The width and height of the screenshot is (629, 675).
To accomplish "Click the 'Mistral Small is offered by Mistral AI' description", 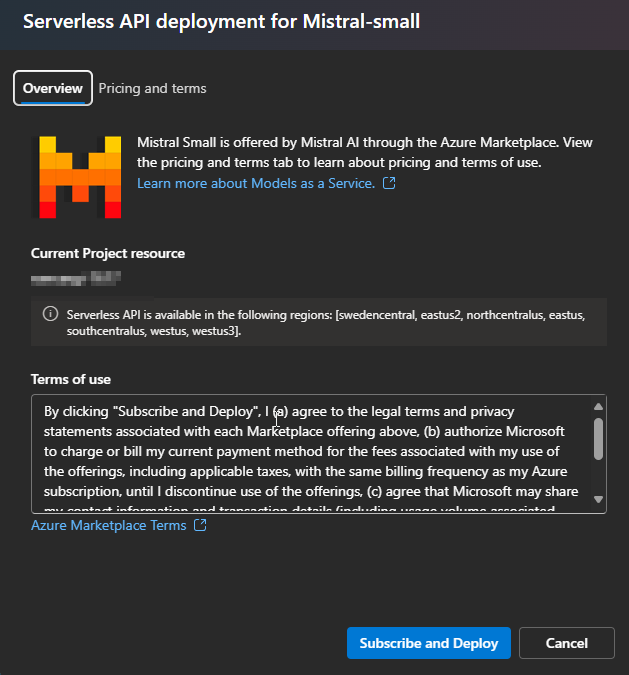I will tap(365, 152).
